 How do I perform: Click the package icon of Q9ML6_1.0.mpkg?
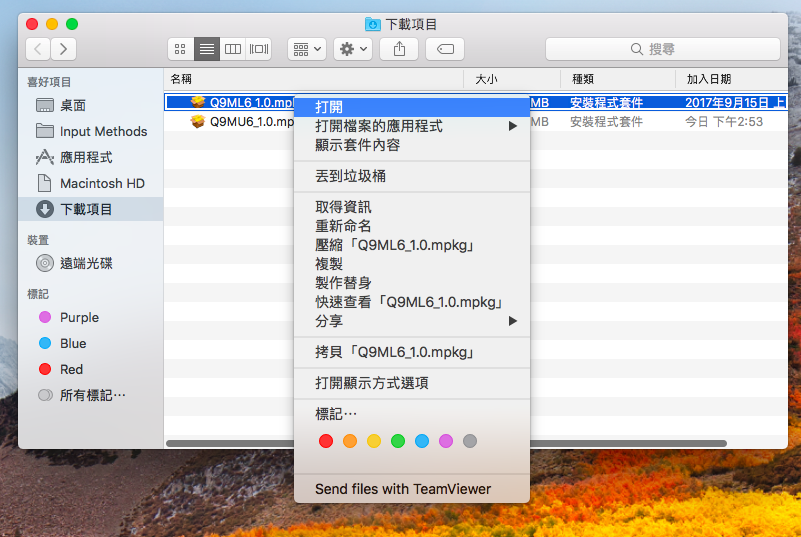(x=198, y=102)
